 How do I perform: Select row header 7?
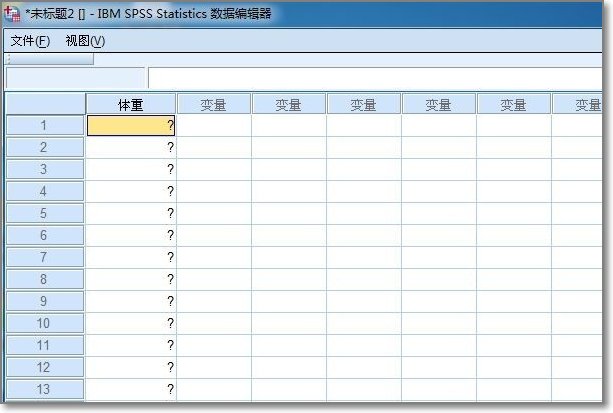pos(45,257)
